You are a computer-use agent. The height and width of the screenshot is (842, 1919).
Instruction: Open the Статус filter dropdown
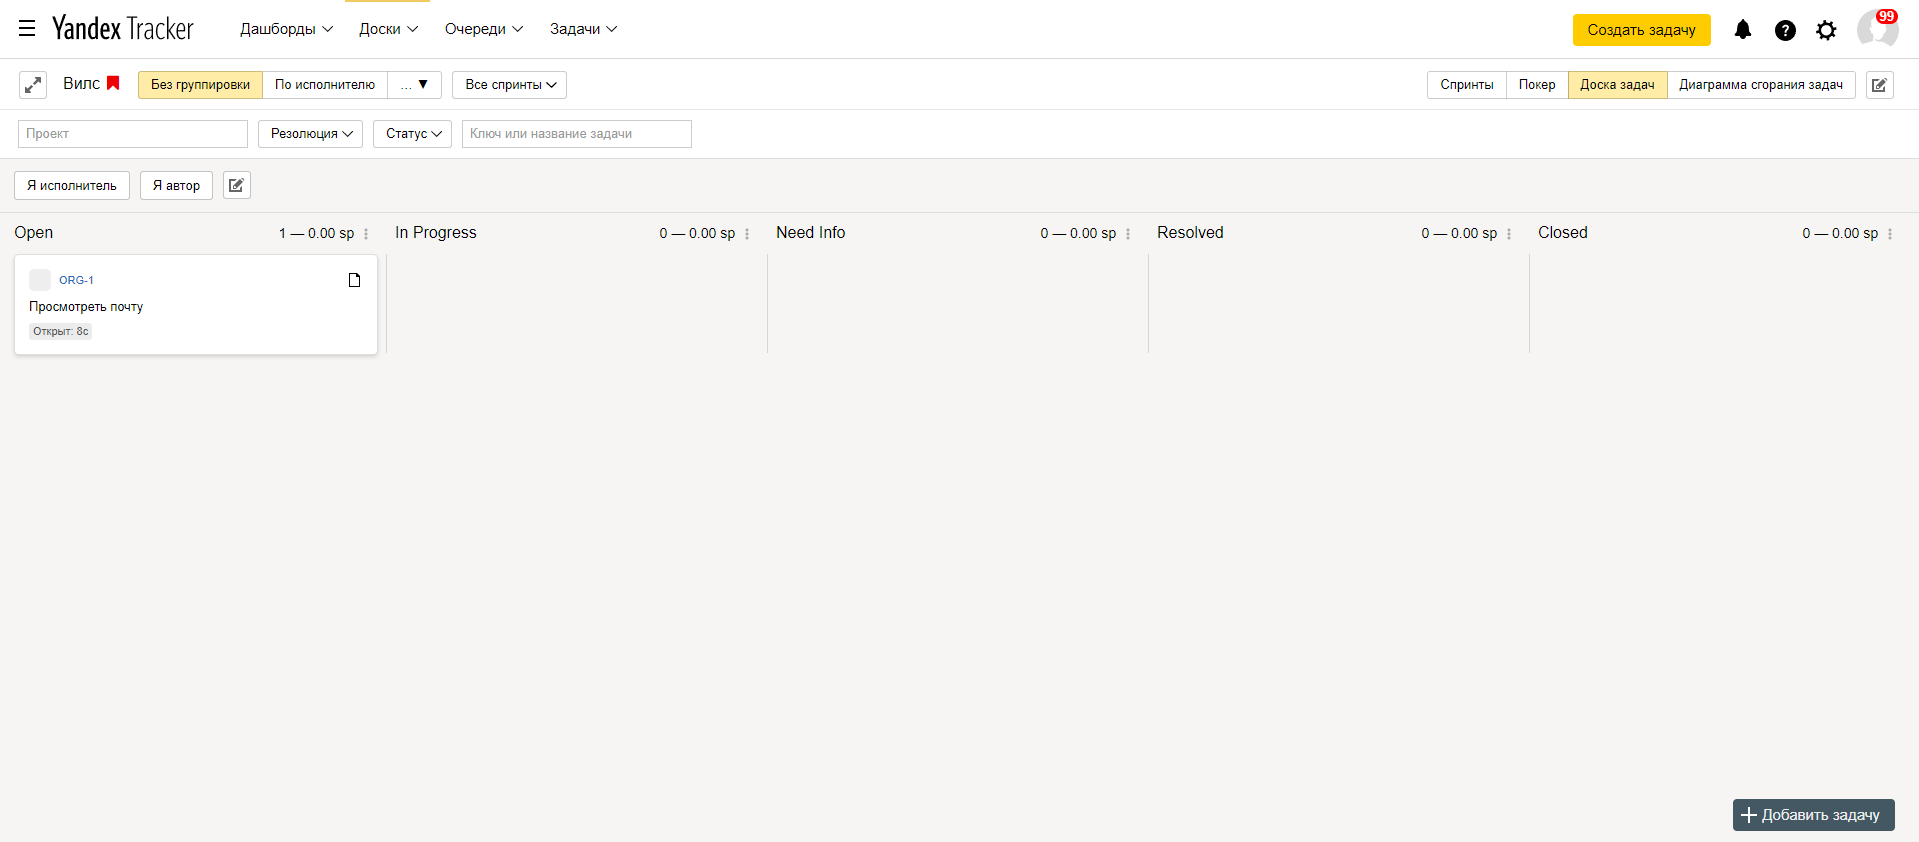(412, 134)
